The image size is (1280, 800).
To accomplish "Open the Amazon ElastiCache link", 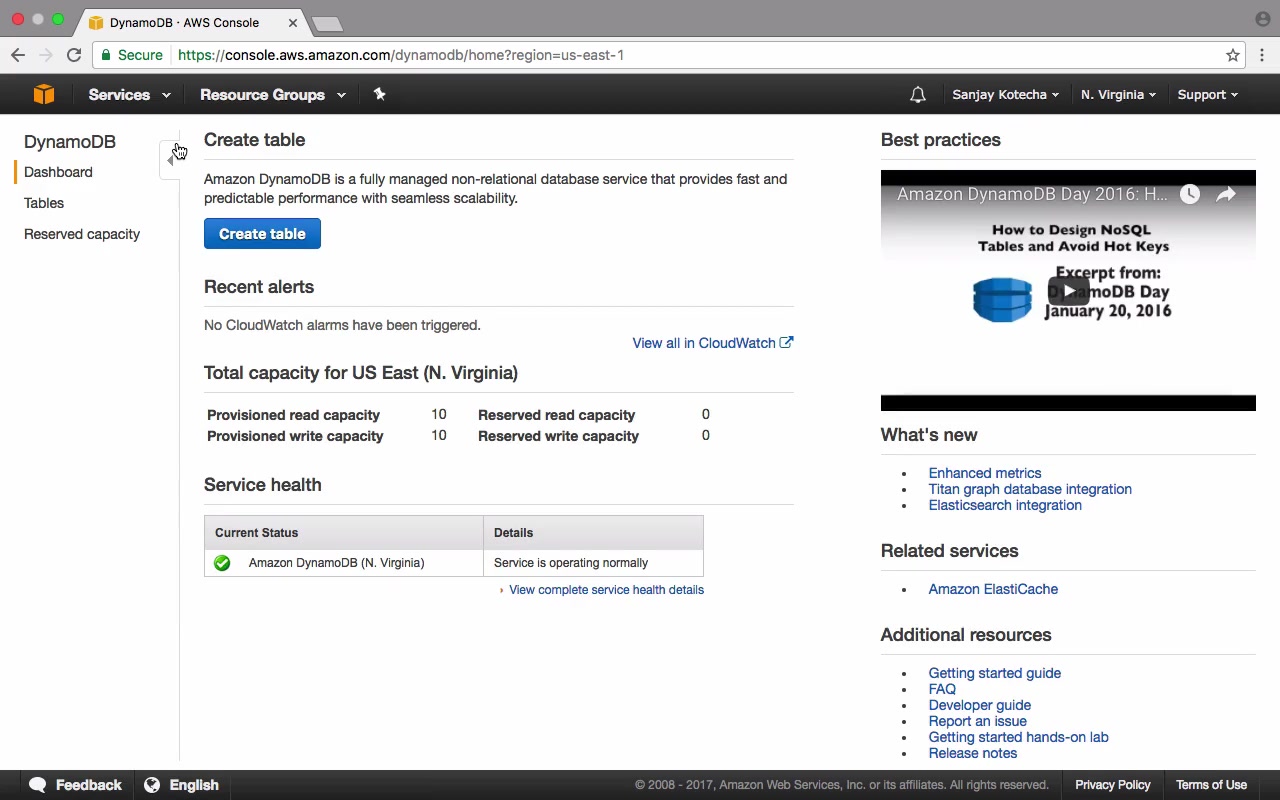I will [993, 589].
